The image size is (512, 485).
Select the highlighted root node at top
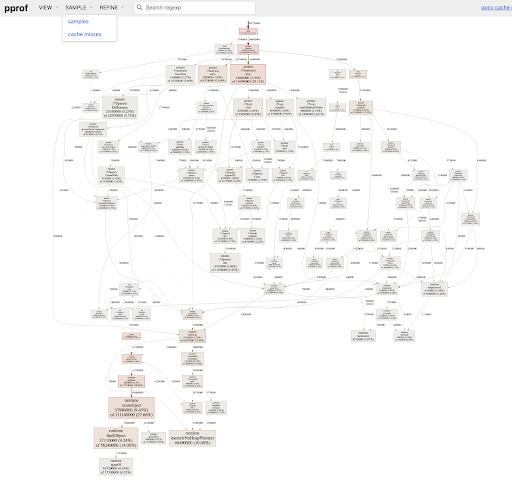click(x=248, y=31)
